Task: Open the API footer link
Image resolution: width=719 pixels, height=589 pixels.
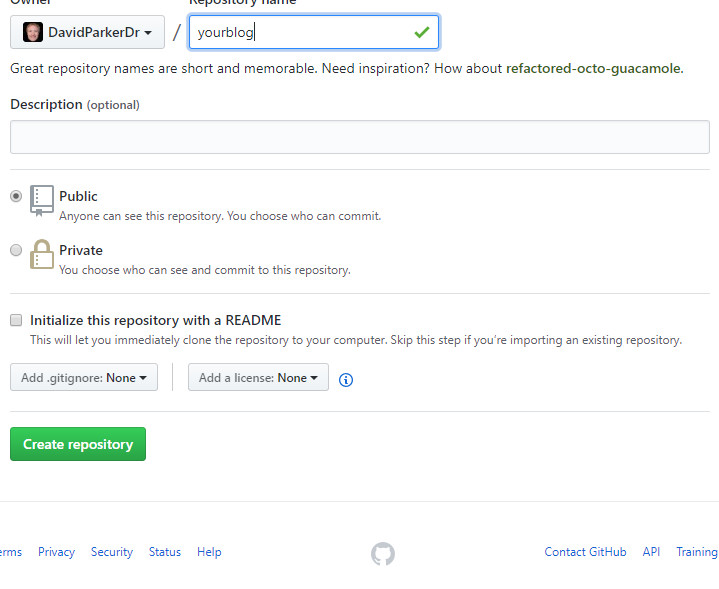Action: (x=651, y=552)
